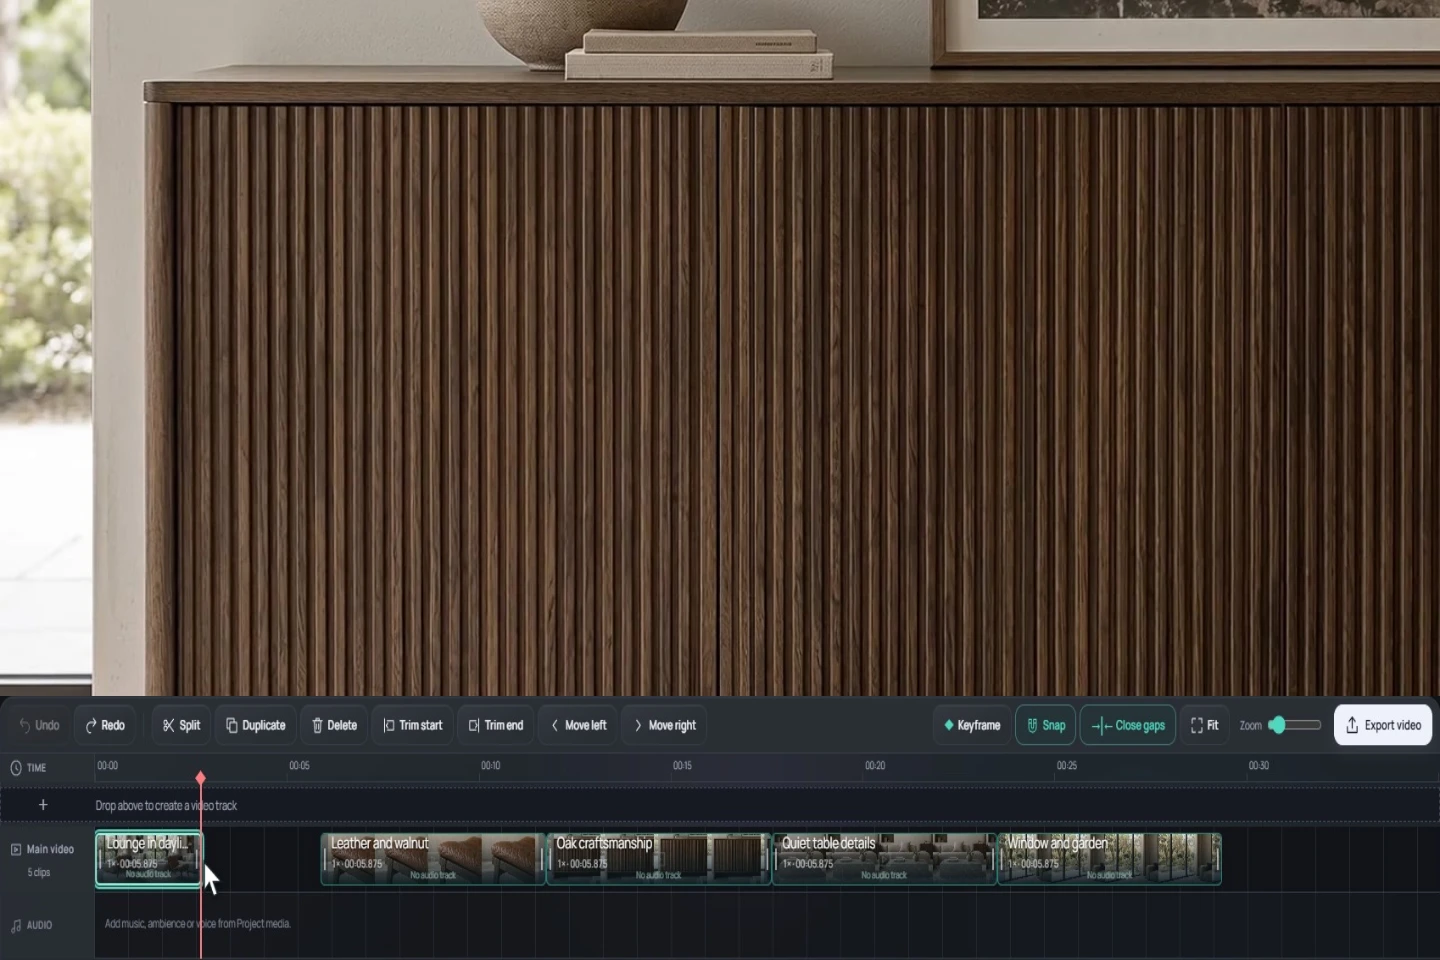The image size is (1440, 960).
Task: Click the 00:30 mark on ruler
Action: tap(1258, 766)
